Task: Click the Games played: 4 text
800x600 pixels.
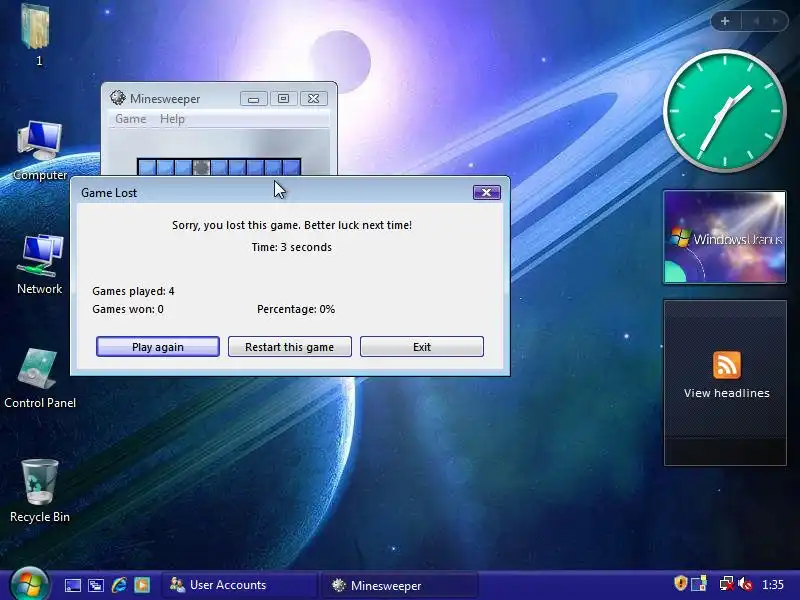Action: pos(133,291)
